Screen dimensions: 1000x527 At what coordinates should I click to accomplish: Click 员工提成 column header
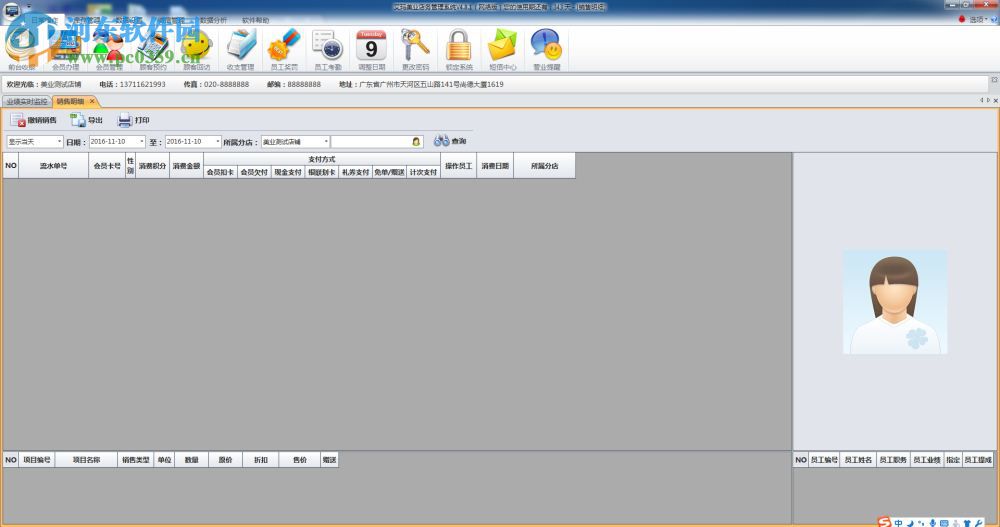[x=978, y=459]
